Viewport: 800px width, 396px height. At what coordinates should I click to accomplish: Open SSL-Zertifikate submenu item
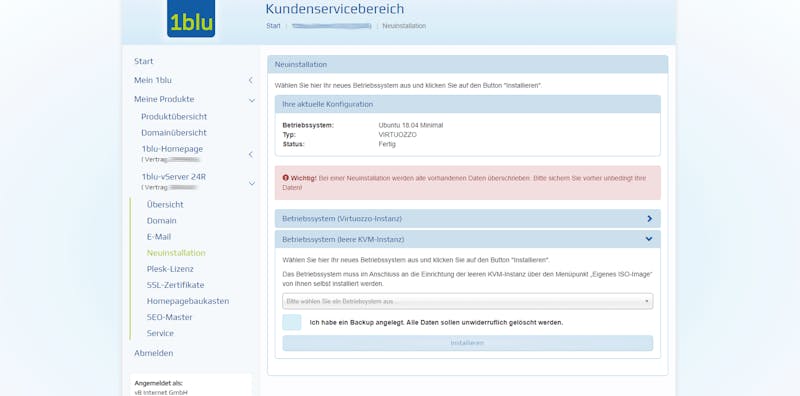(x=175, y=285)
